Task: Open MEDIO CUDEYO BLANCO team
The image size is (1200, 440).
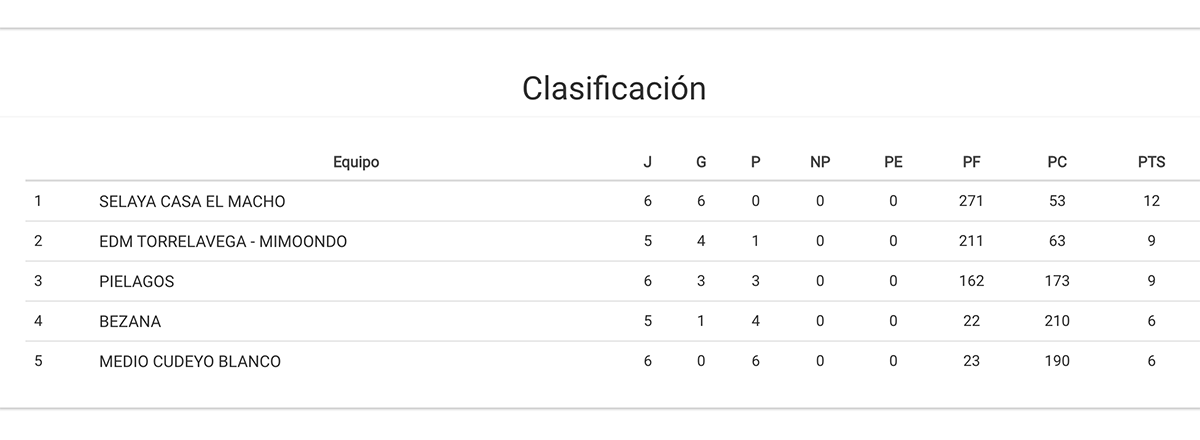Action: click(x=190, y=362)
